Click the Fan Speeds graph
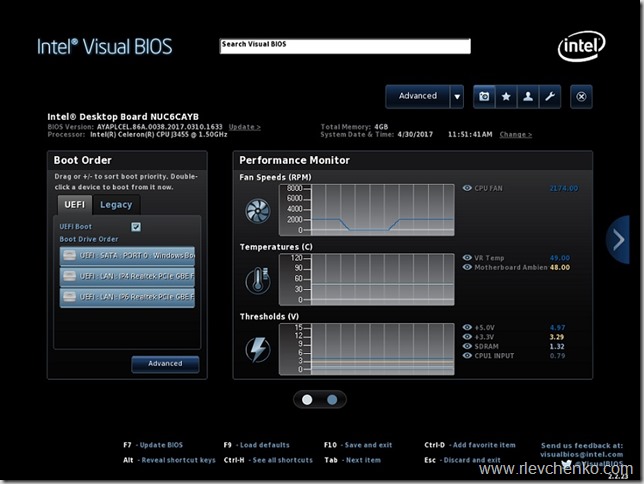The width and height of the screenshot is (644, 484). point(367,210)
